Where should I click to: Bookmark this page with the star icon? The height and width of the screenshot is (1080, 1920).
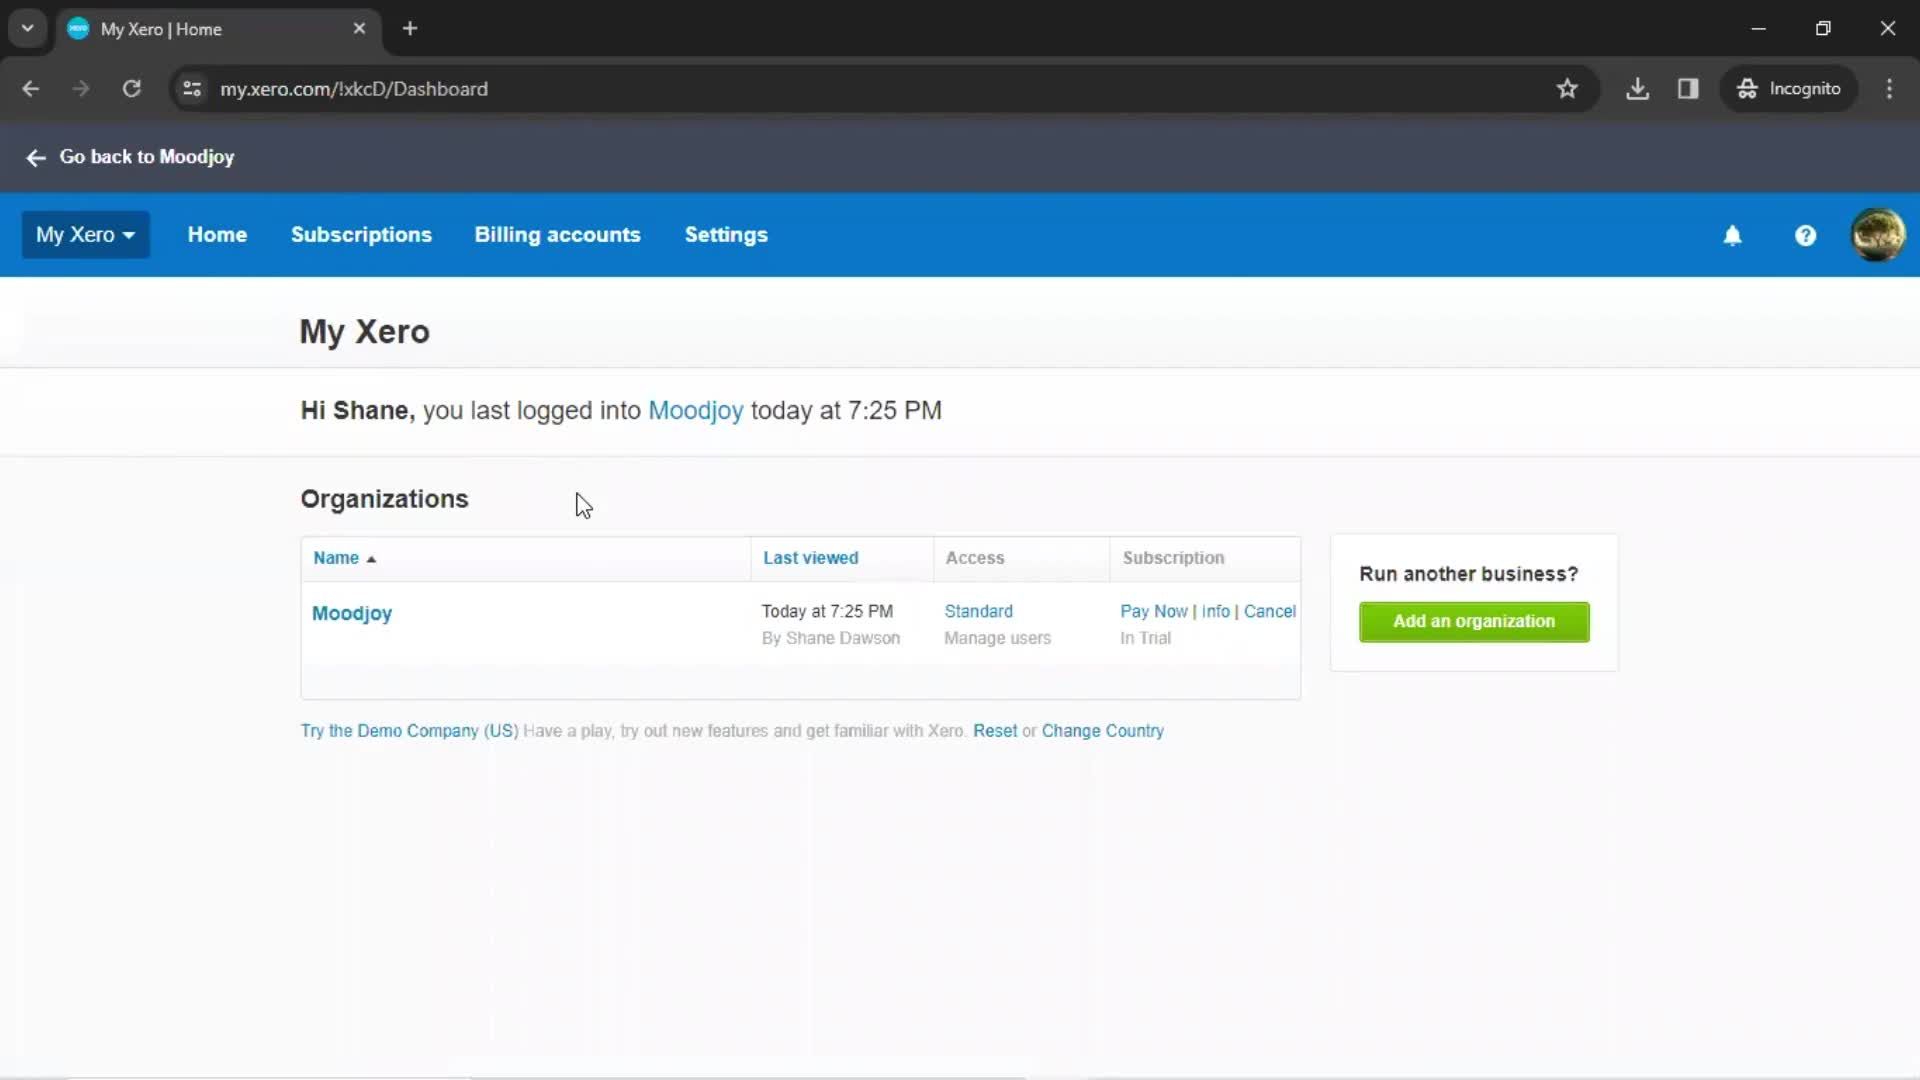pos(1567,89)
